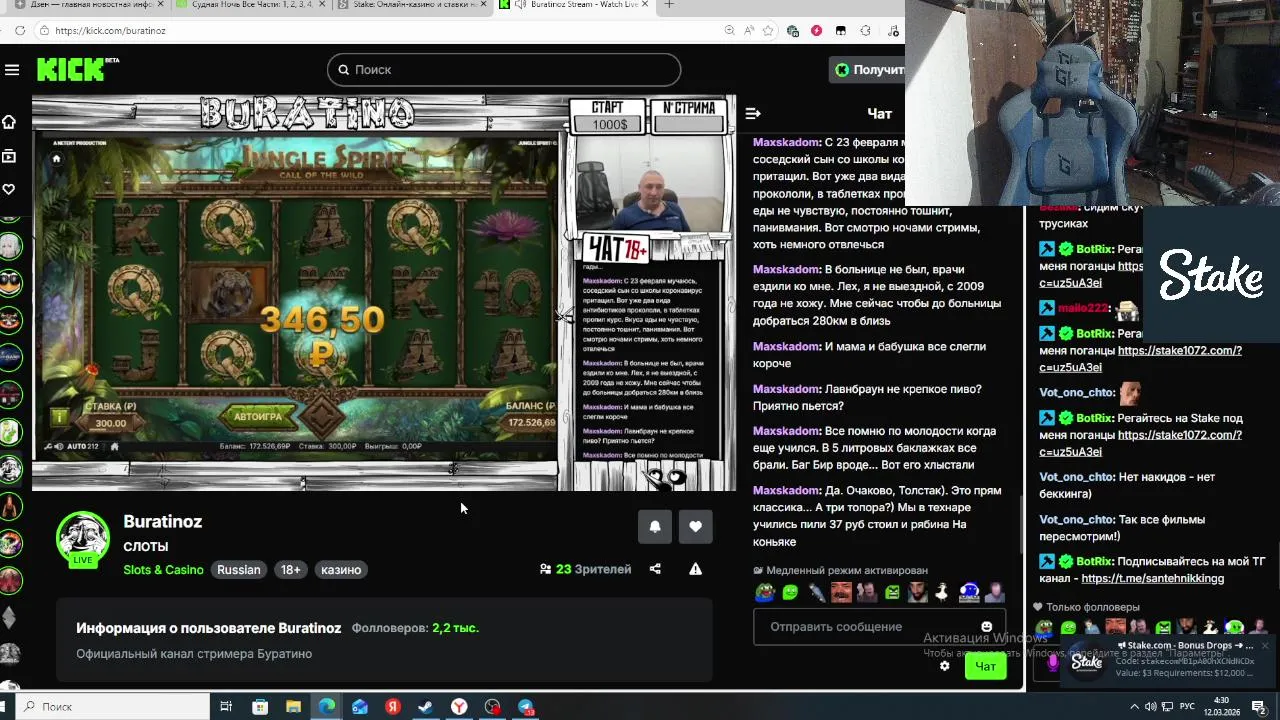Click the purple microphone icon
Image resolution: width=1280 pixels, height=720 pixels.
tap(1052, 662)
